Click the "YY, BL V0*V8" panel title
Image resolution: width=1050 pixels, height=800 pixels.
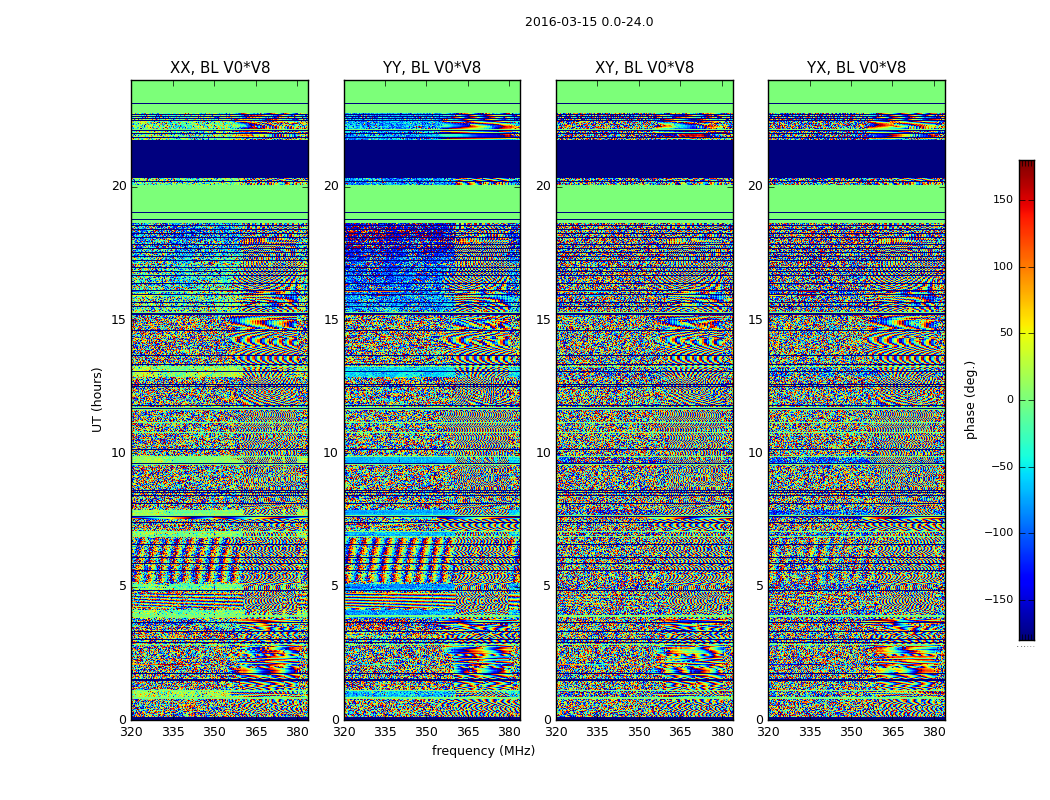tap(432, 68)
